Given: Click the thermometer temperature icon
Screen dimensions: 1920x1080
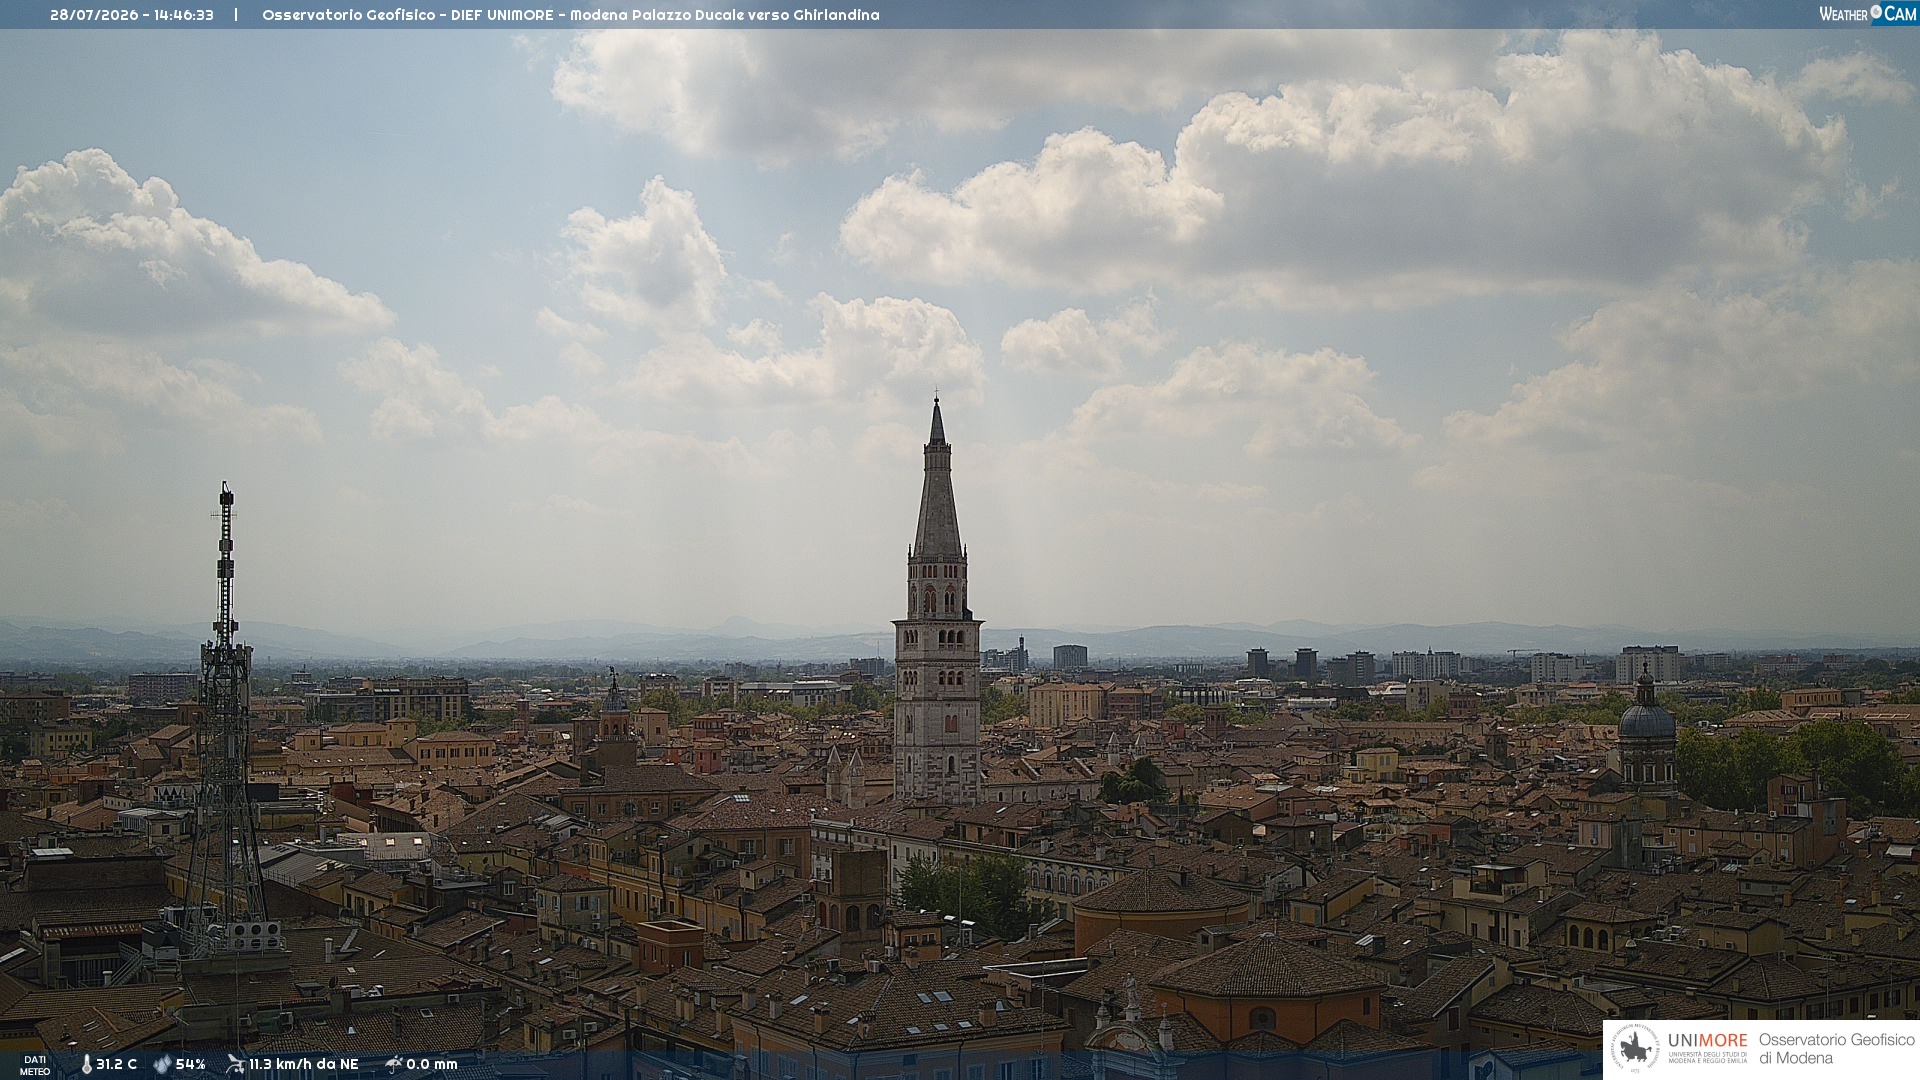Looking at the screenshot, I should pyautogui.click(x=86, y=1065).
